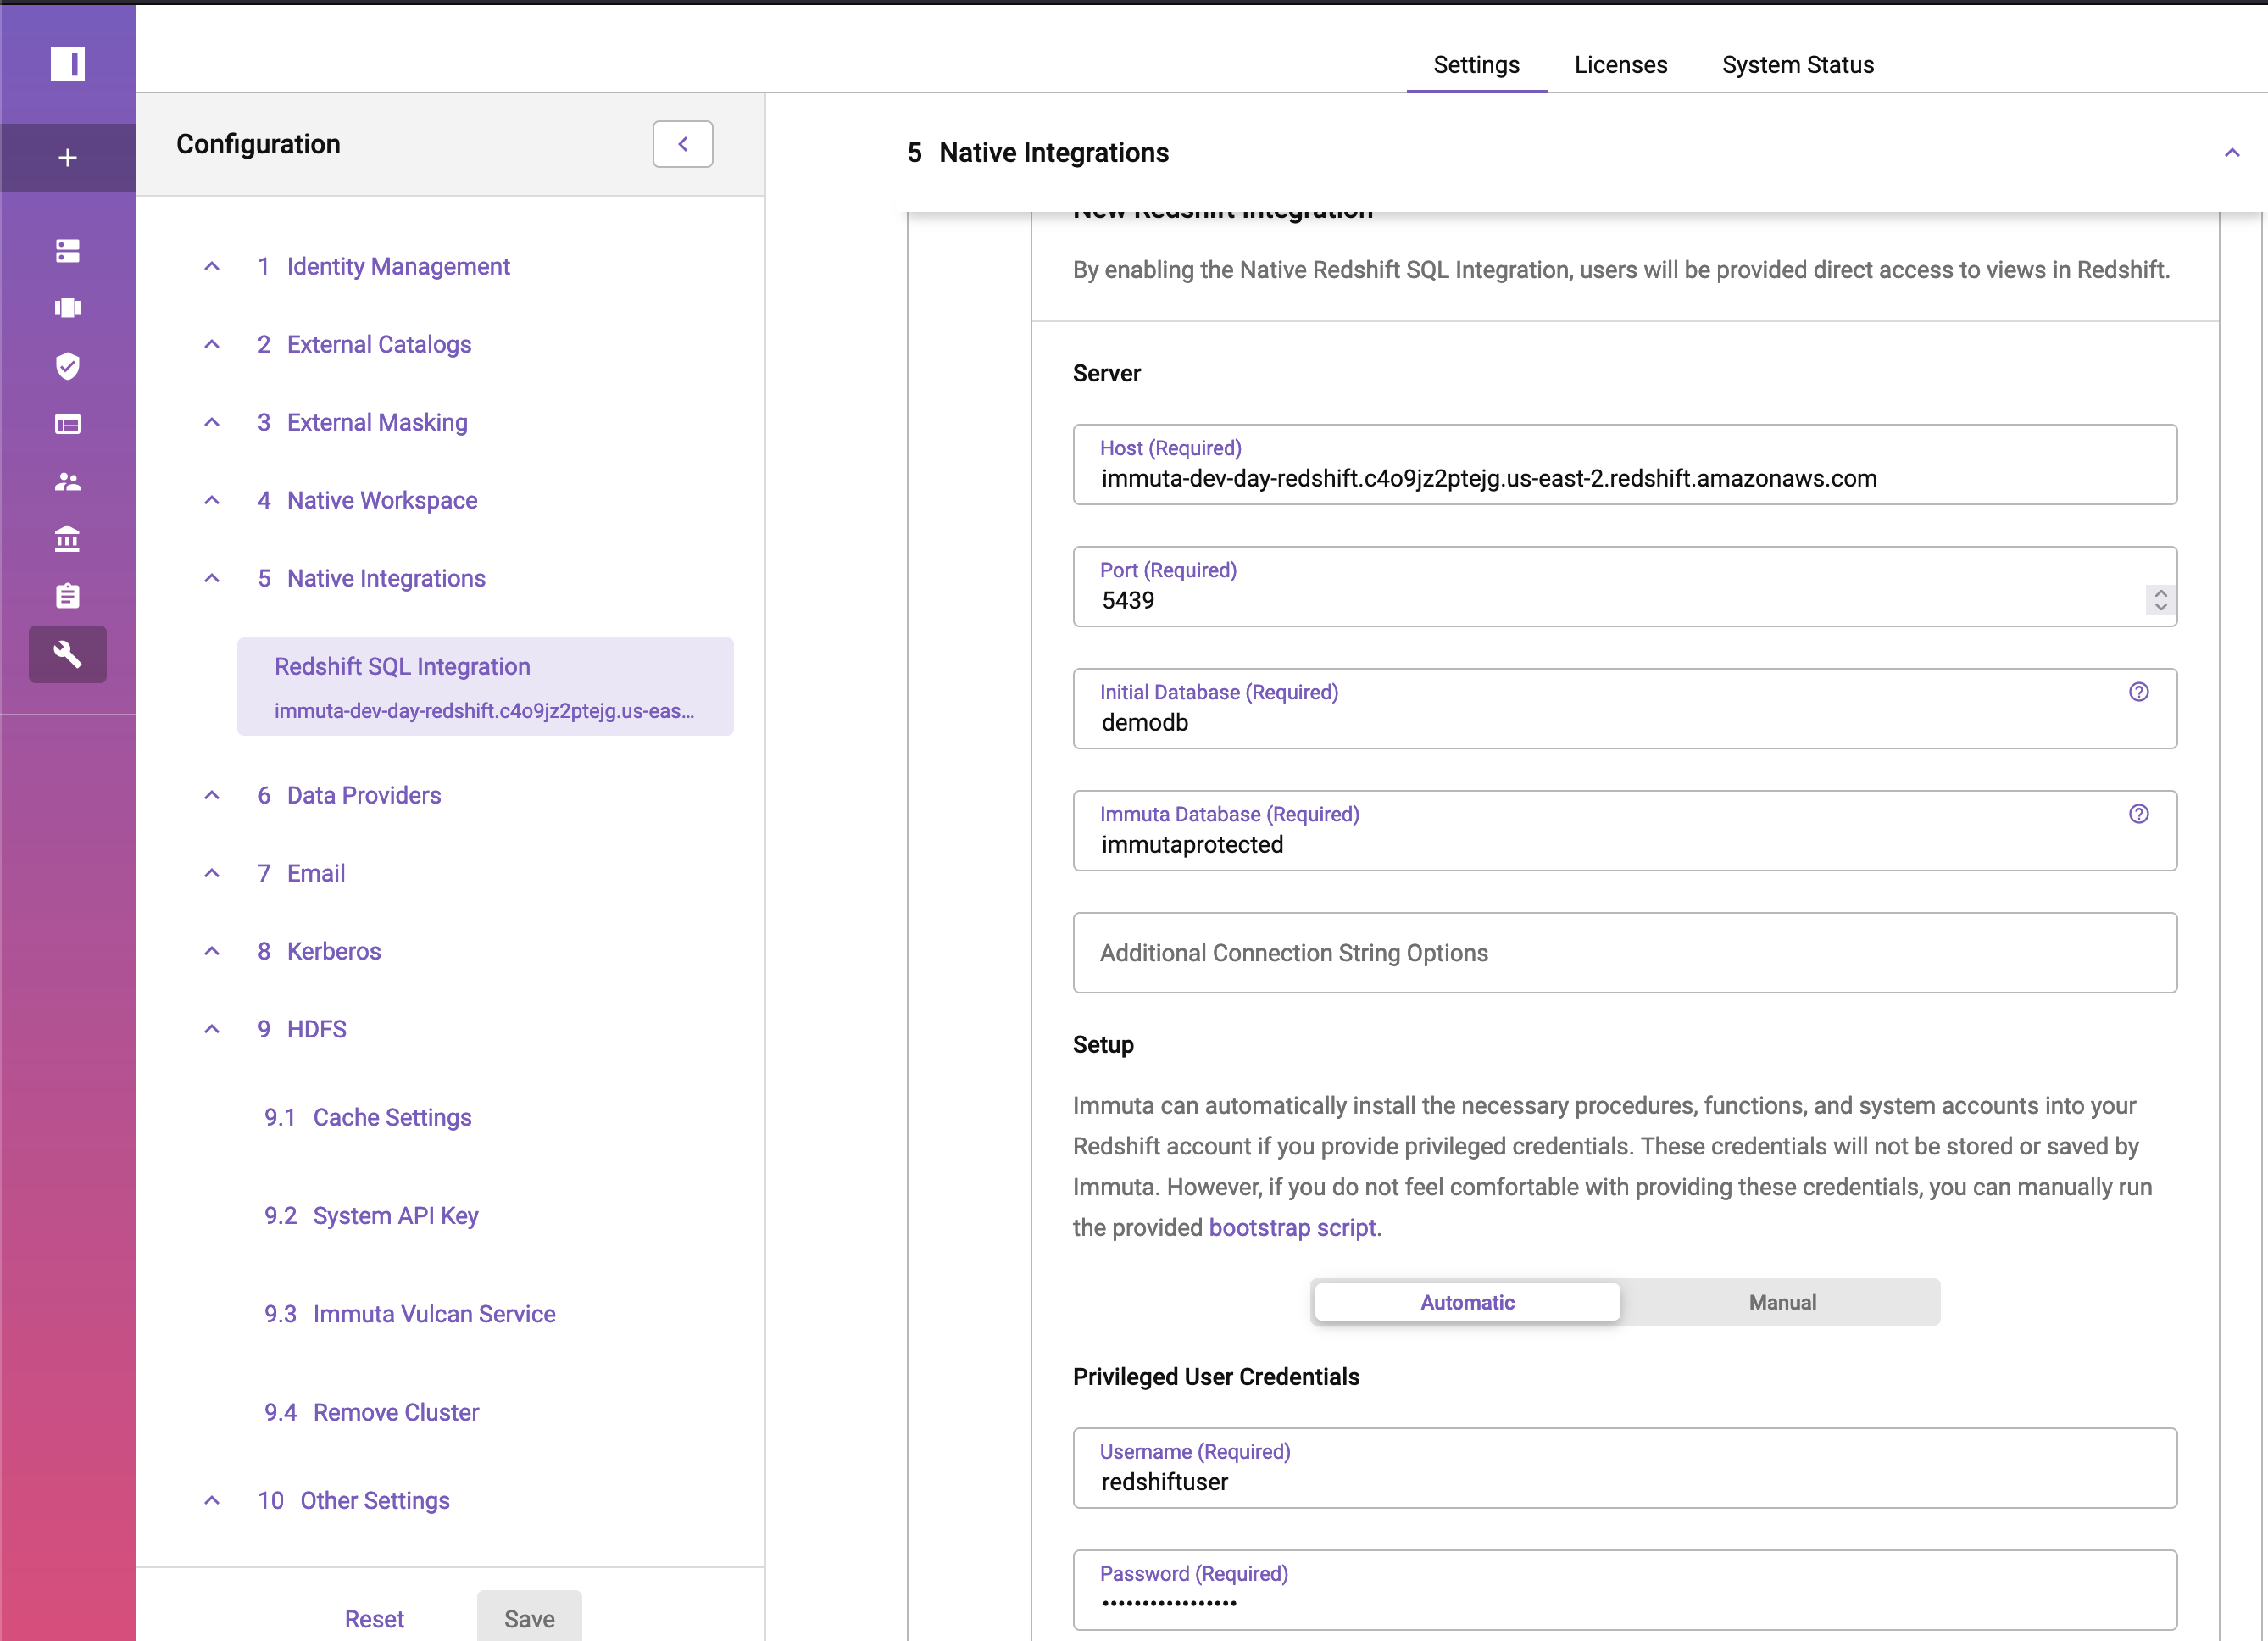Image resolution: width=2268 pixels, height=1641 pixels.
Task: Click Additional Connection String Options field
Action: 1625,953
